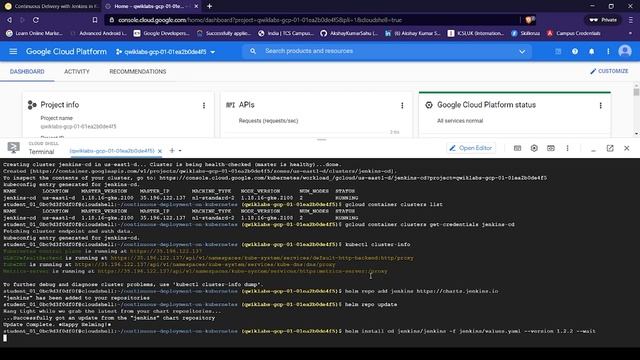
Task: Click the Brave Shields icon
Action: 530,20
